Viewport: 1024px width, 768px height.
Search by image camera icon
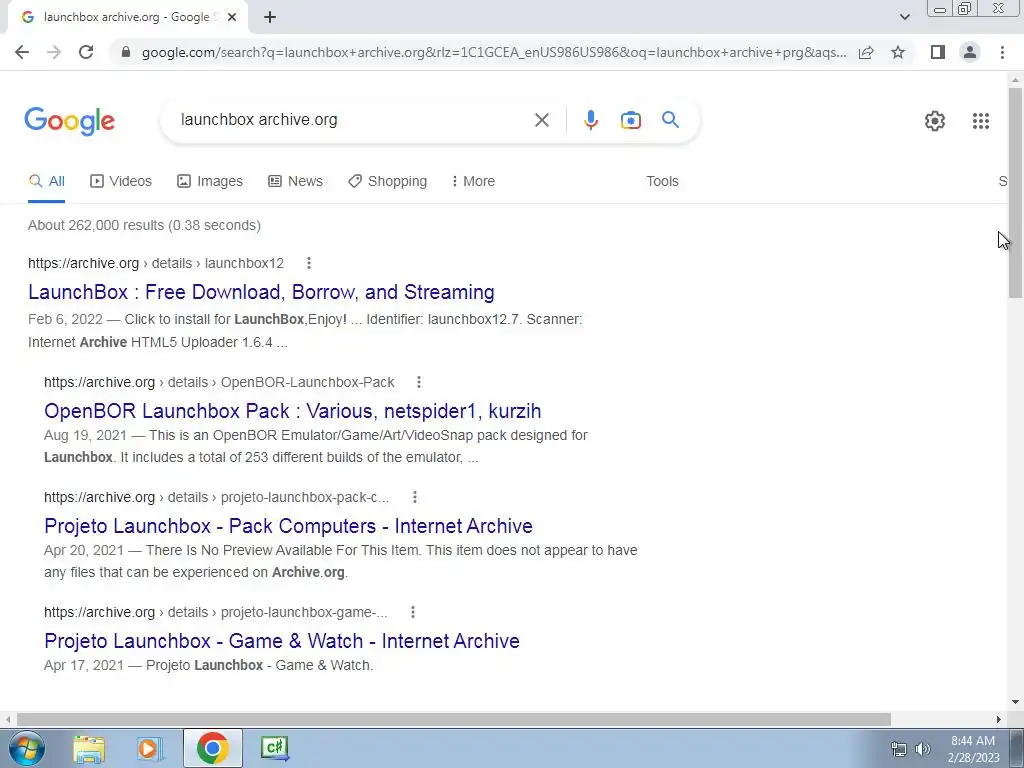[630, 120]
